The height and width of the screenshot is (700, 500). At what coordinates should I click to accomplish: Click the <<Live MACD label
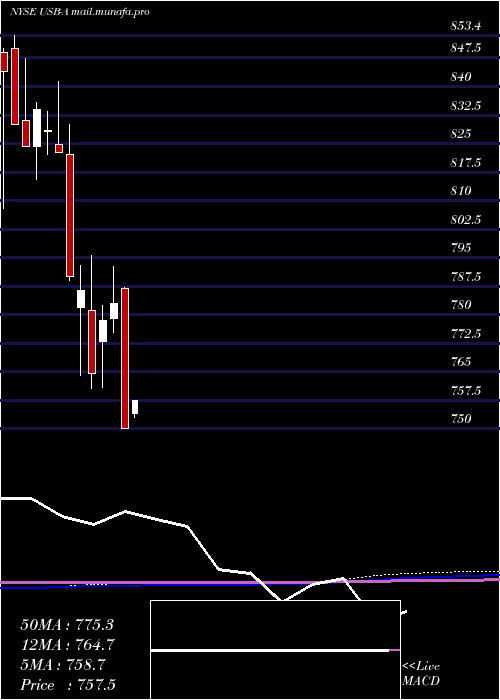click(x=421, y=674)
